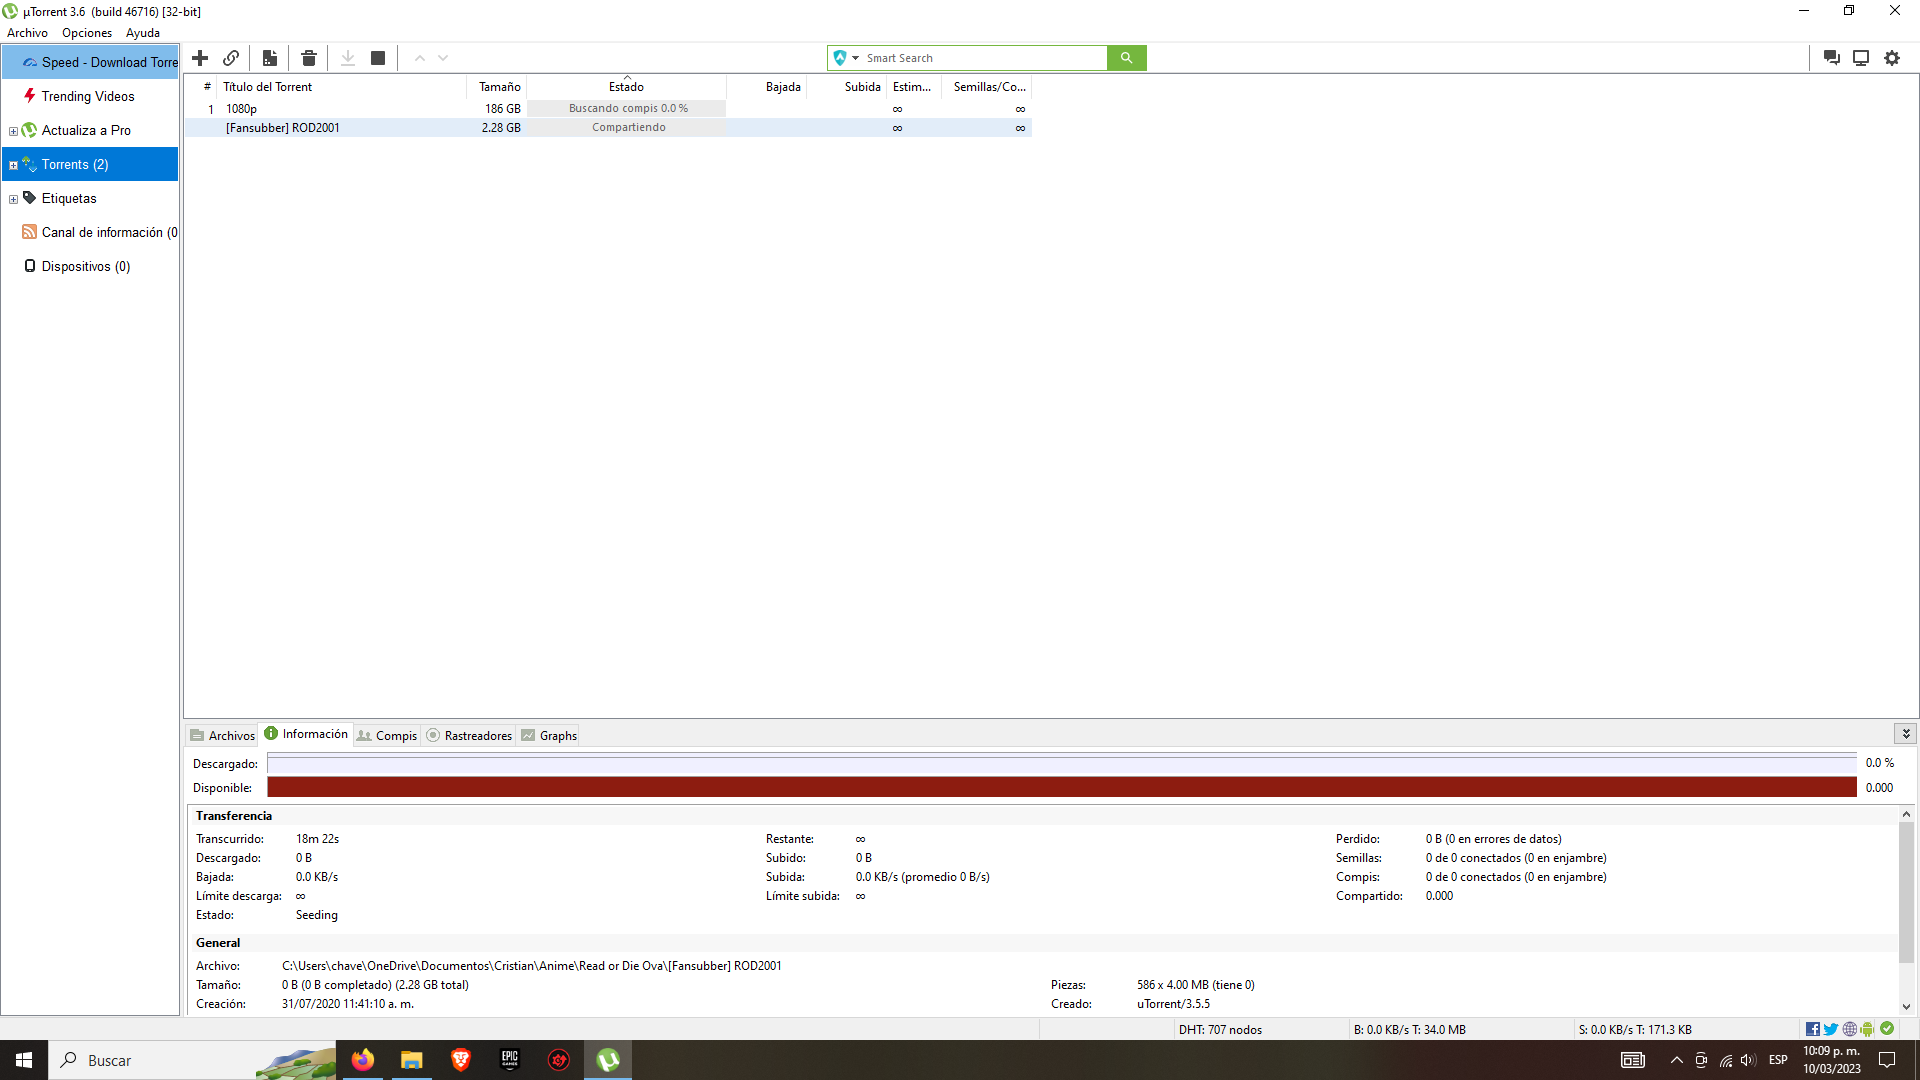Select Actualiza a Pro sidebar item

(86, 130)
